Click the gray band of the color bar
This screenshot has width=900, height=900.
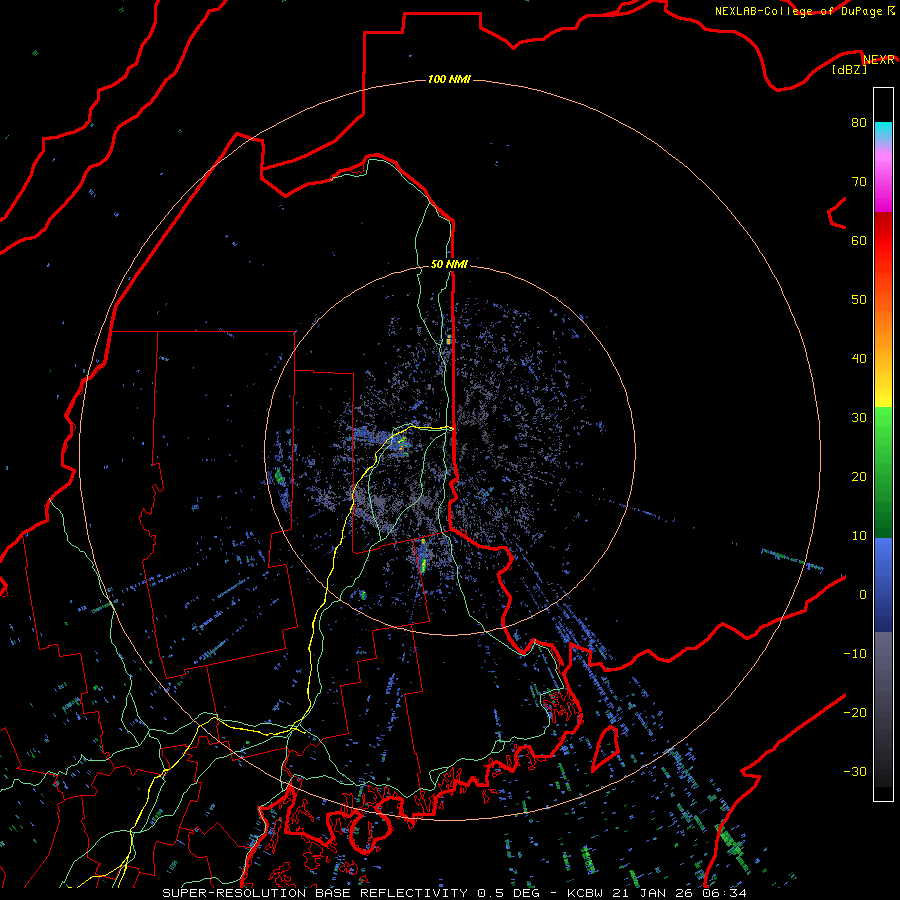tap(883, 709)
